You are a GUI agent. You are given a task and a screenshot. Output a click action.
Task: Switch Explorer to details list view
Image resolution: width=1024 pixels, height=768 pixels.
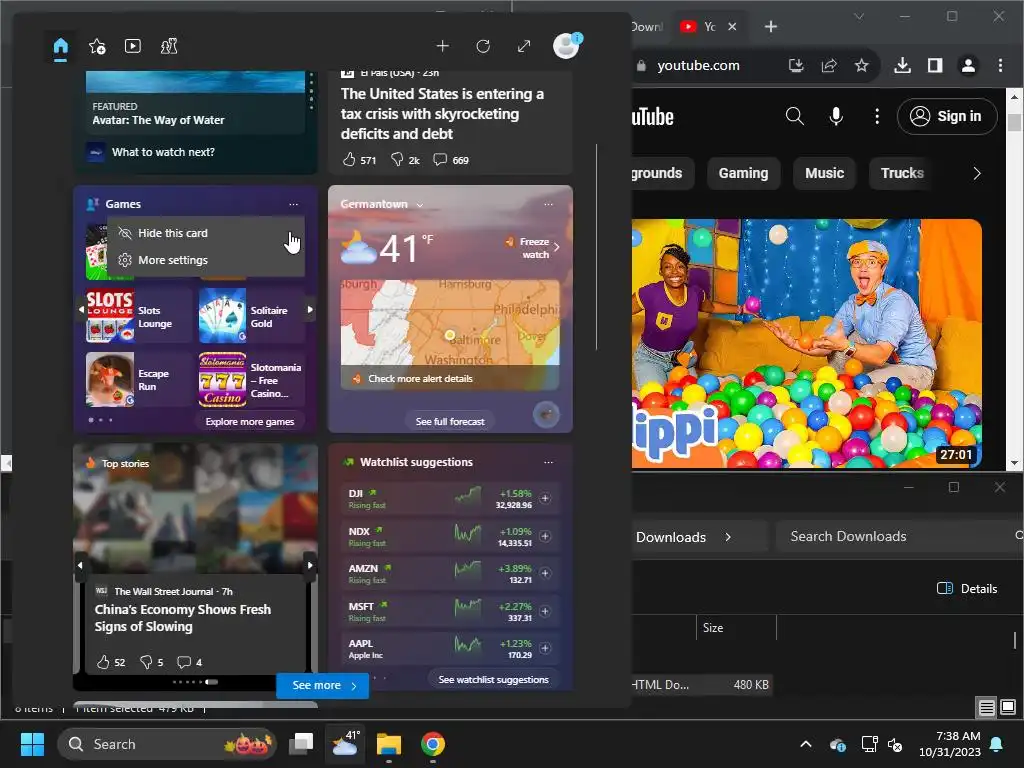pos(987,707)
